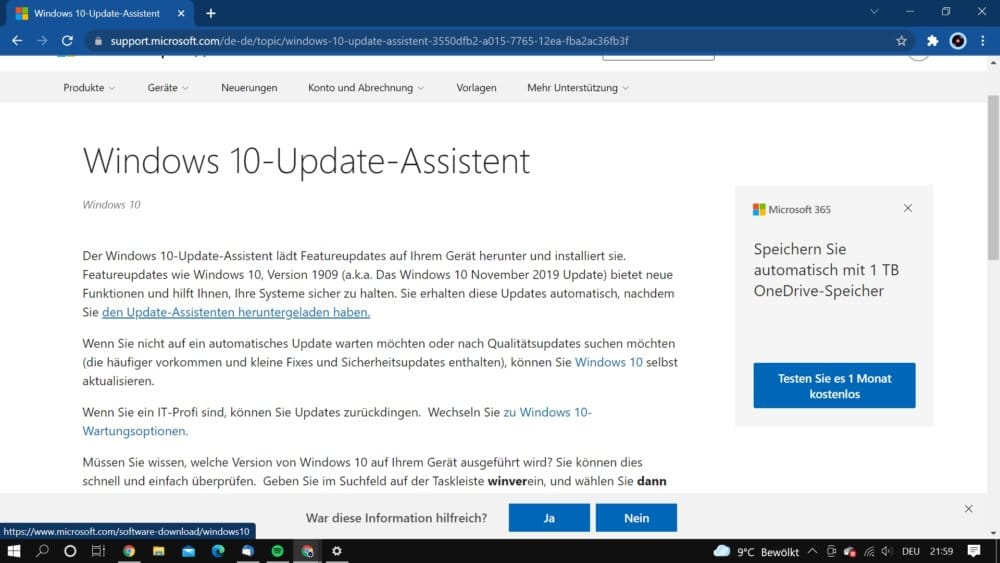Open the Vorlagen page
The image size is (1000, 563).
pyautogui.click(x=476, y=88)
